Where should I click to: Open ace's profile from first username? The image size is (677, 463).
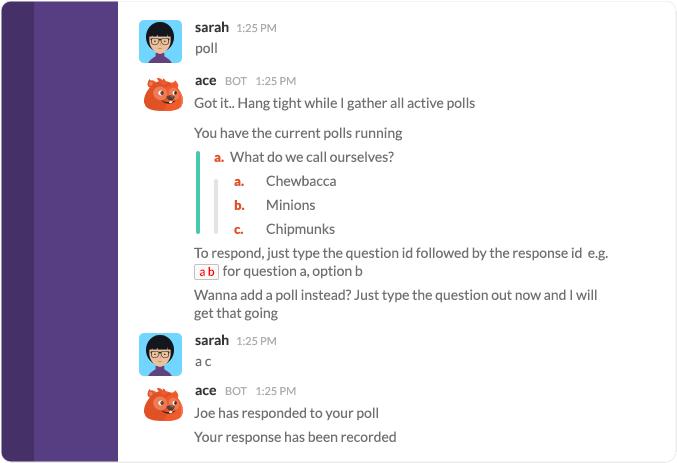click(x=206, y=81)
